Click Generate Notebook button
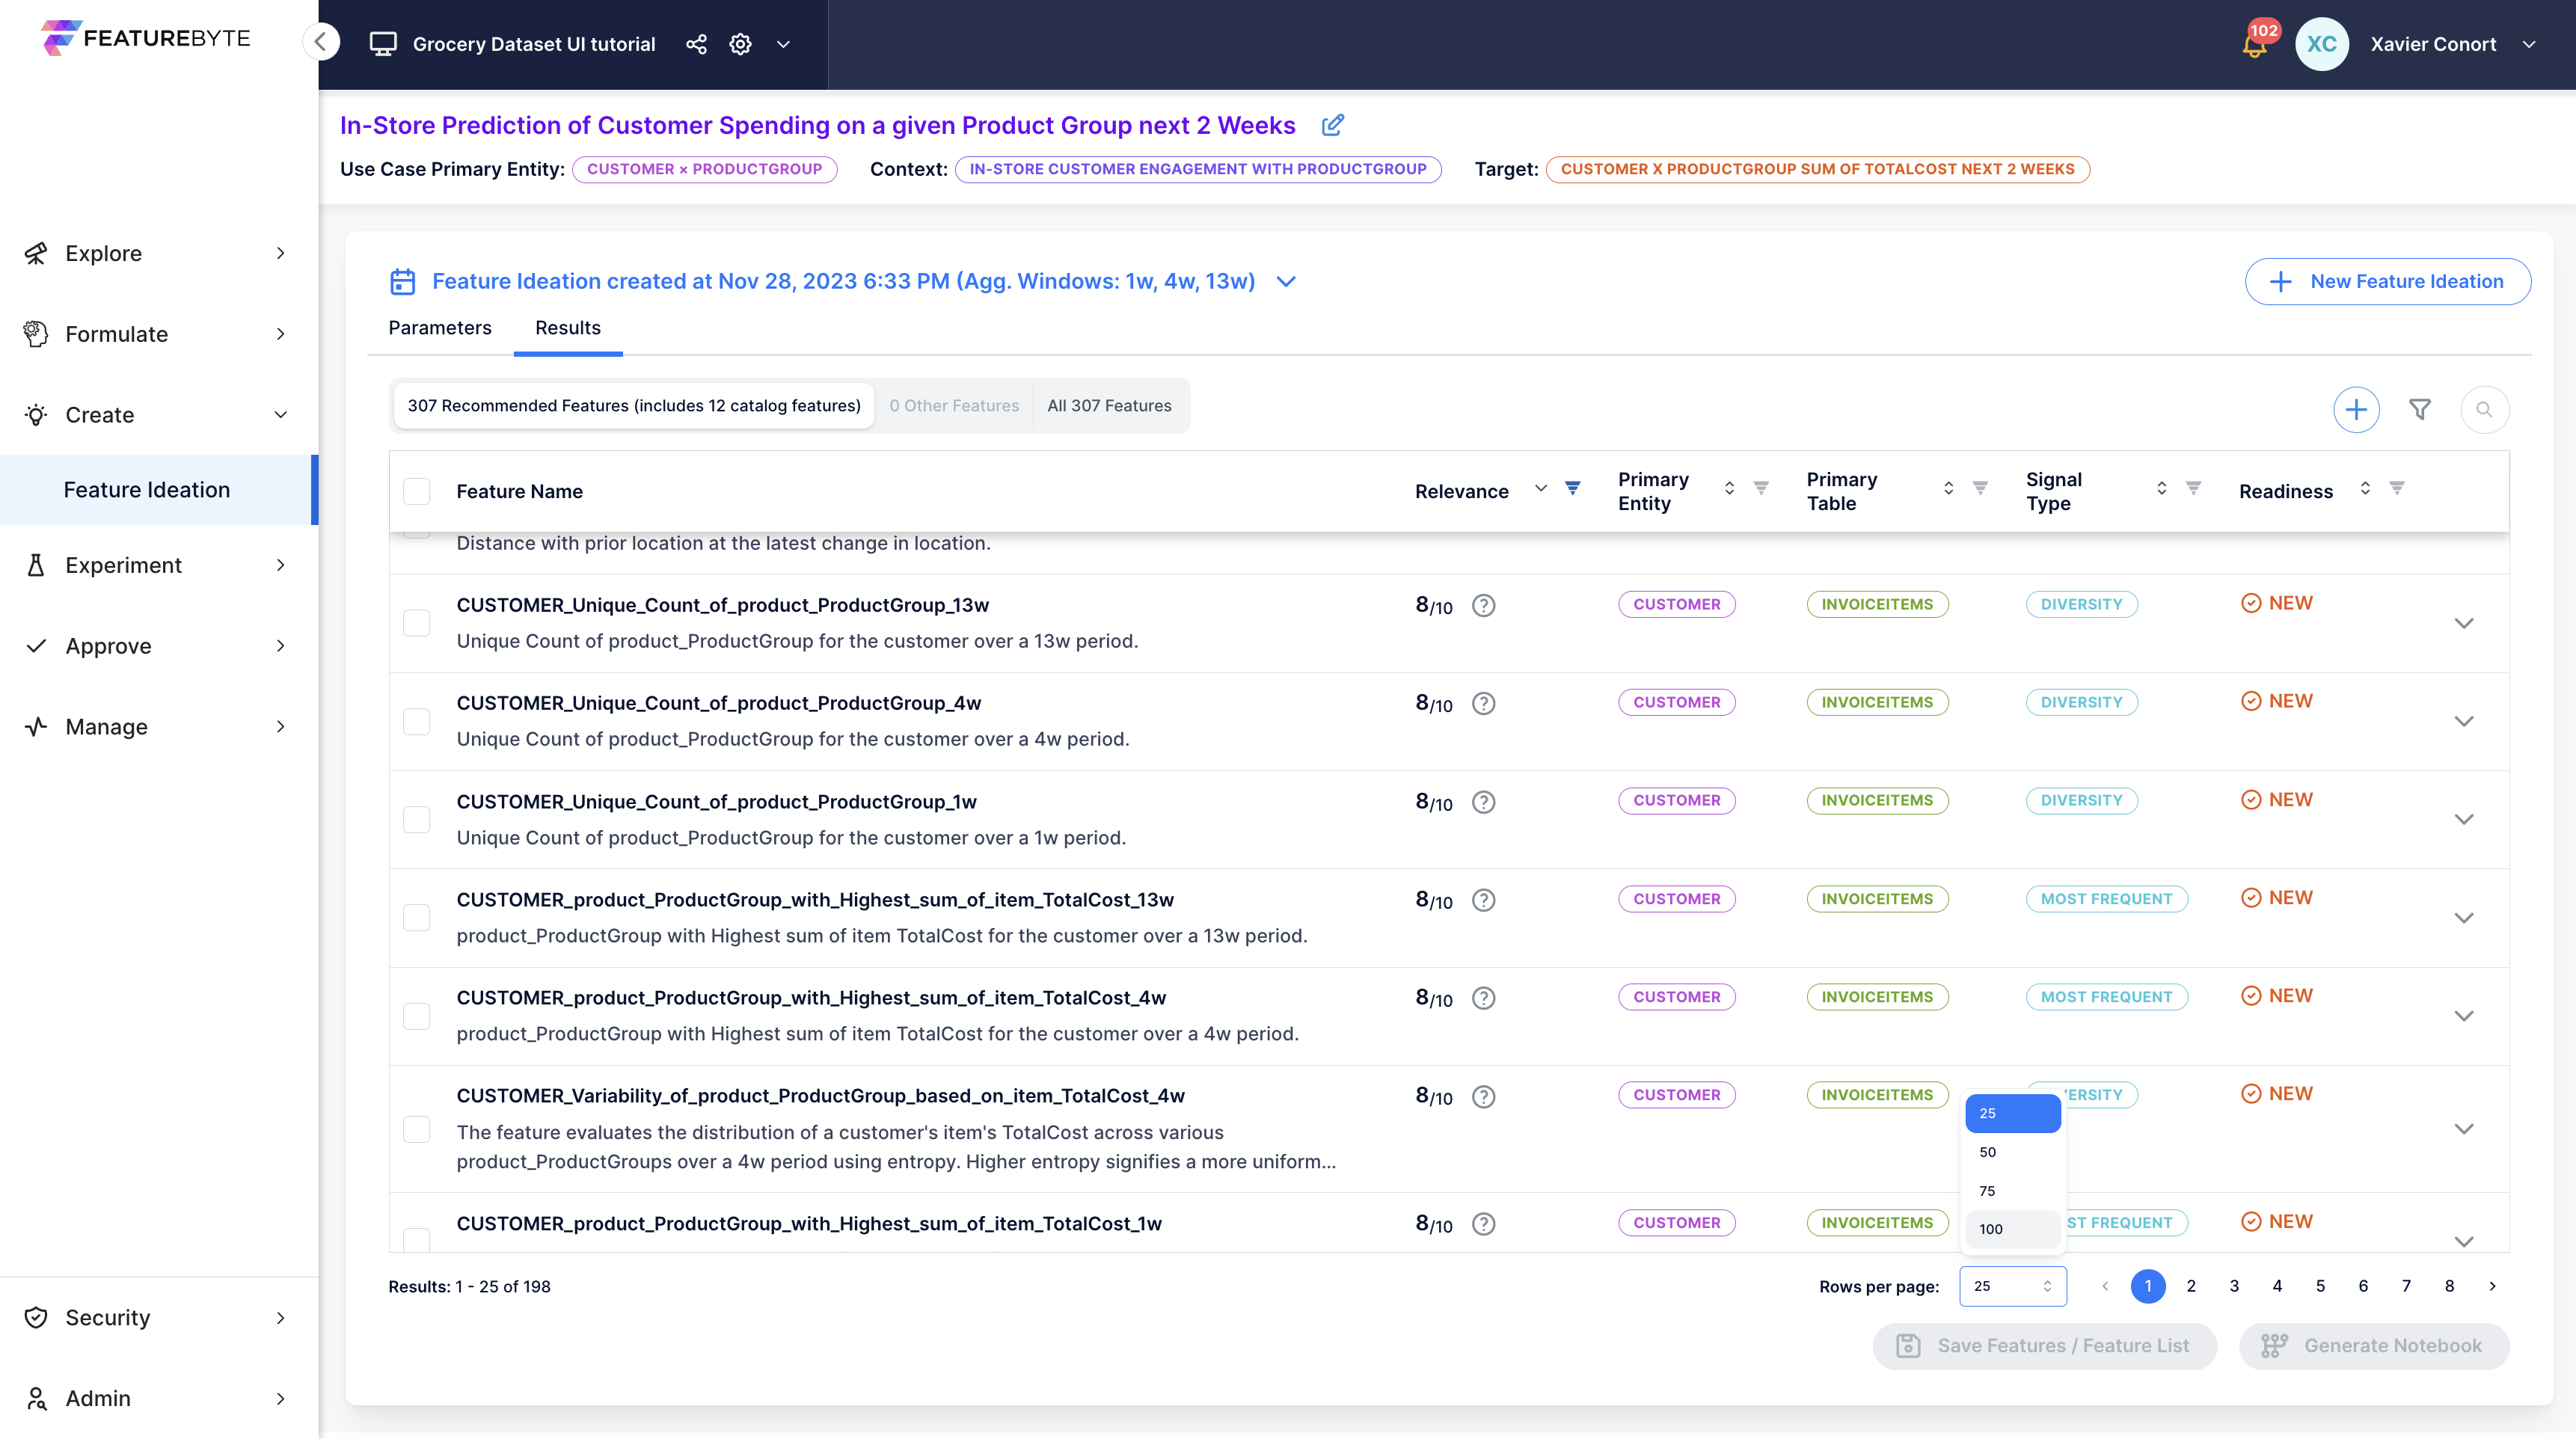2576x1439 pixels. (2374, 1346)
